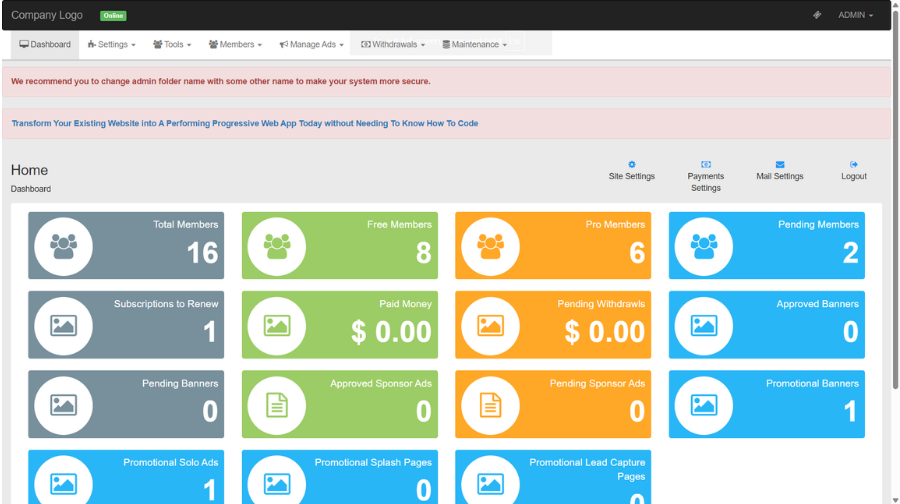Click the Pro Members group icon

point(490,246)
